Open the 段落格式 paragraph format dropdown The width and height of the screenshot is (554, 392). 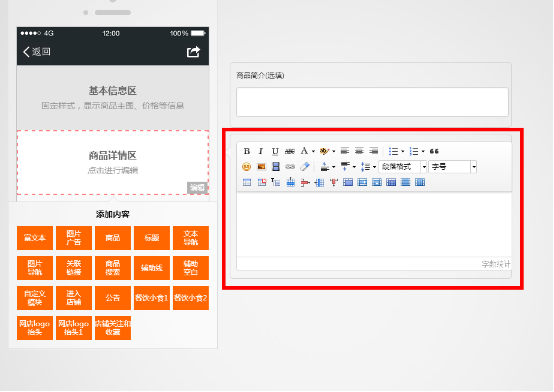click(424, 166)
